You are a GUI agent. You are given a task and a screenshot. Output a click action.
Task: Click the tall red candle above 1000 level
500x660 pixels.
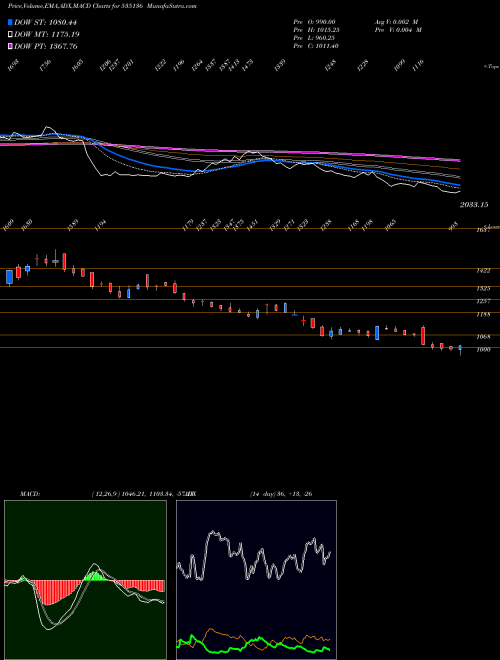[x=423, y=335]
